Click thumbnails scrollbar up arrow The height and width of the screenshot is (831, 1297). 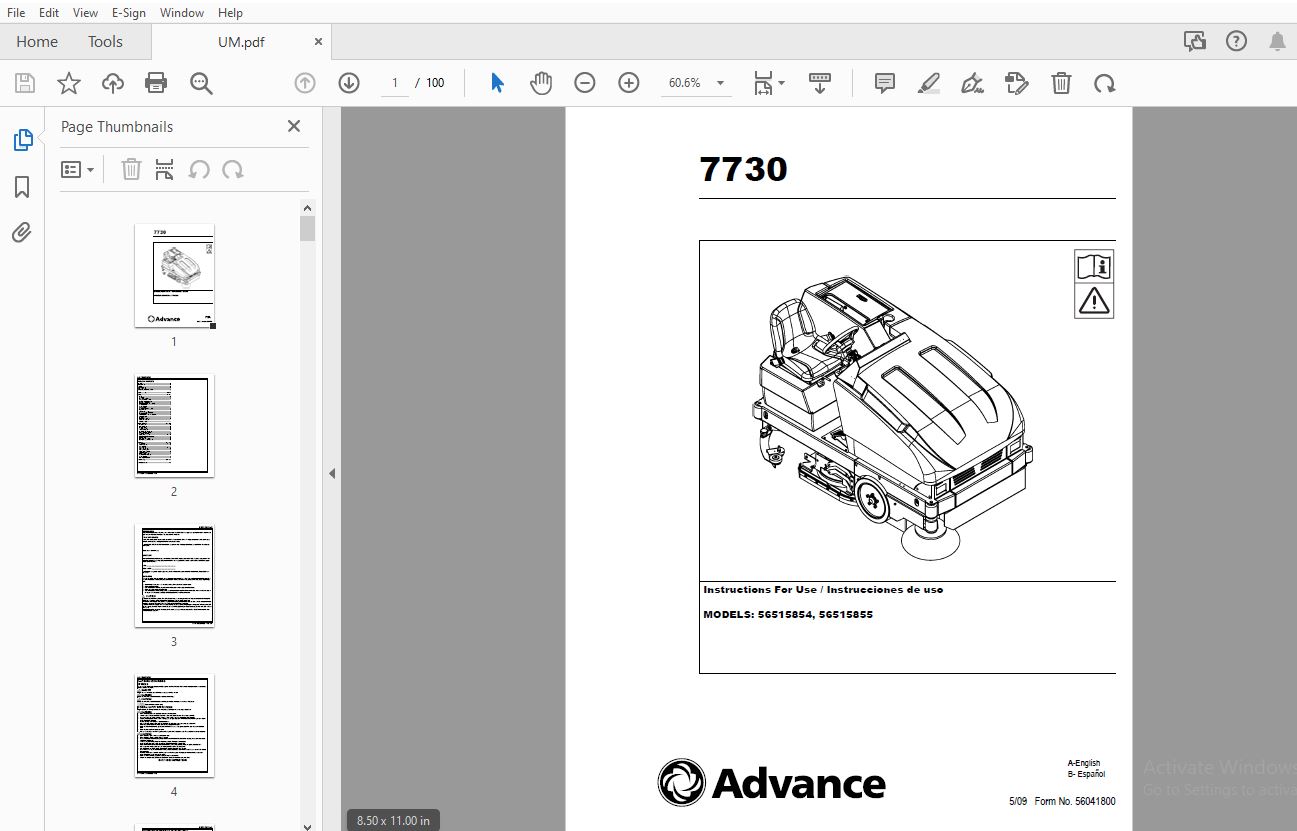click(x=307, y=208)
